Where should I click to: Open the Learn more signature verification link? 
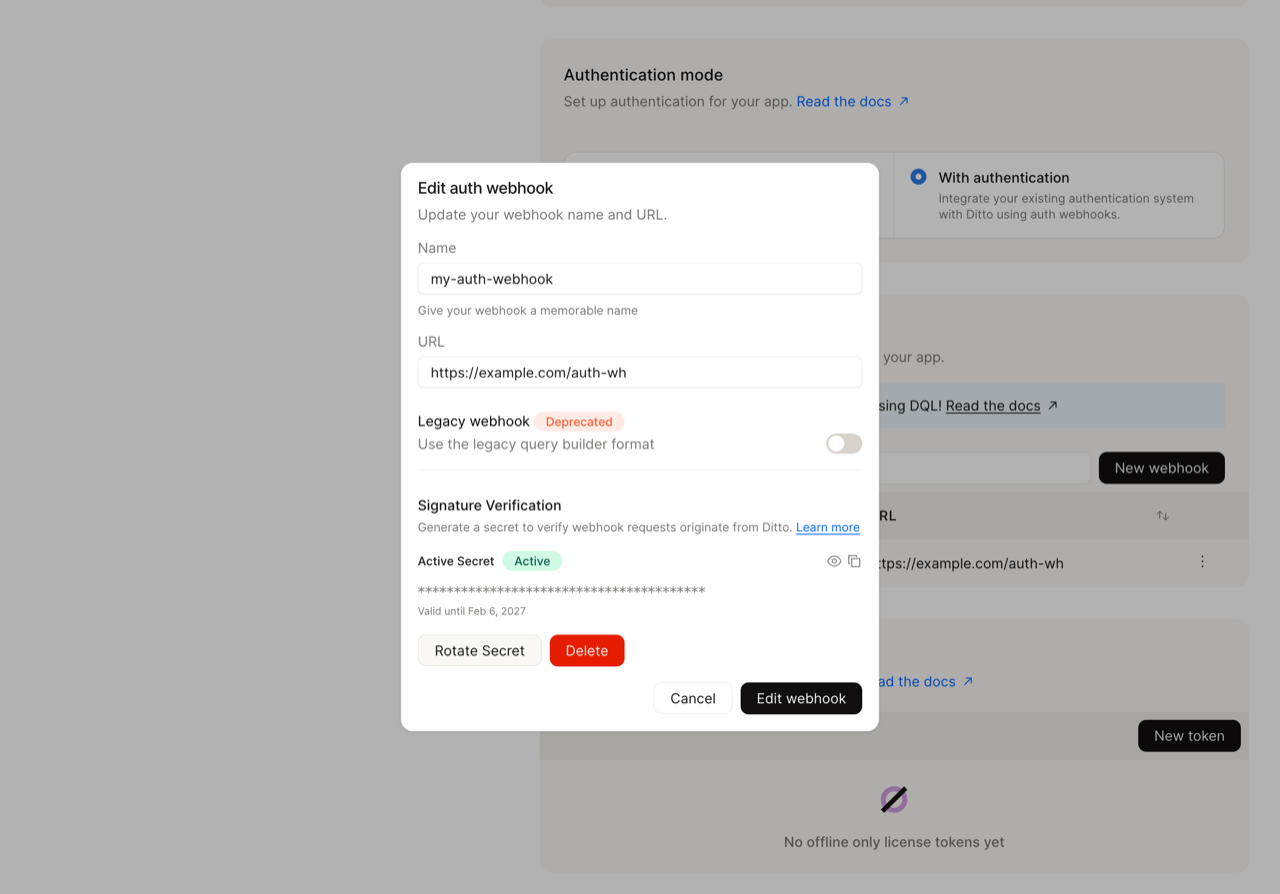pos(827,527)
